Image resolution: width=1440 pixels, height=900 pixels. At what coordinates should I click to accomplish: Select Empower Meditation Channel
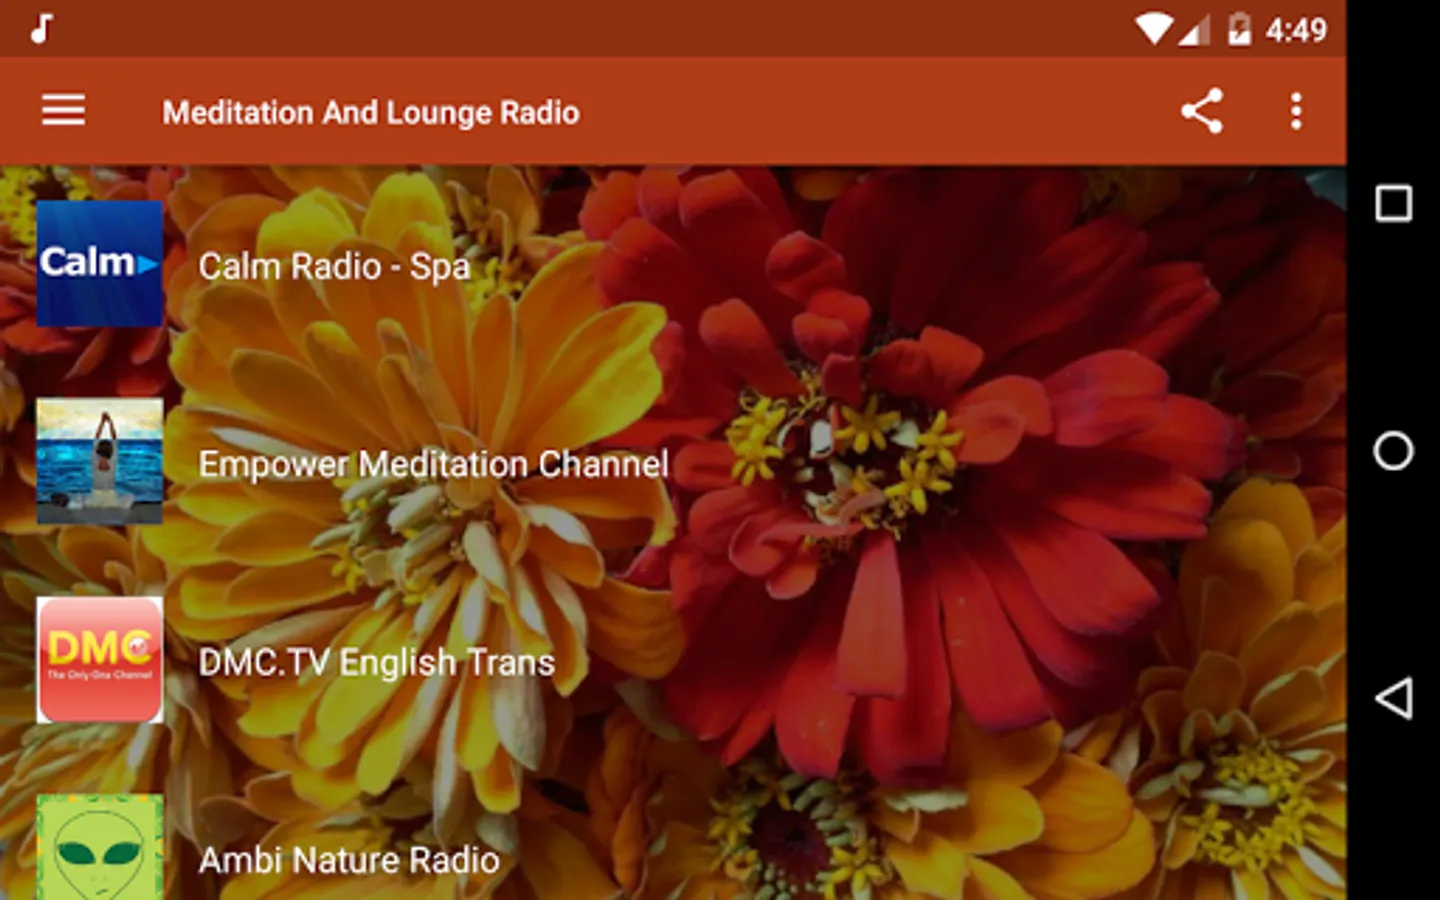click(x=433, y=464)
